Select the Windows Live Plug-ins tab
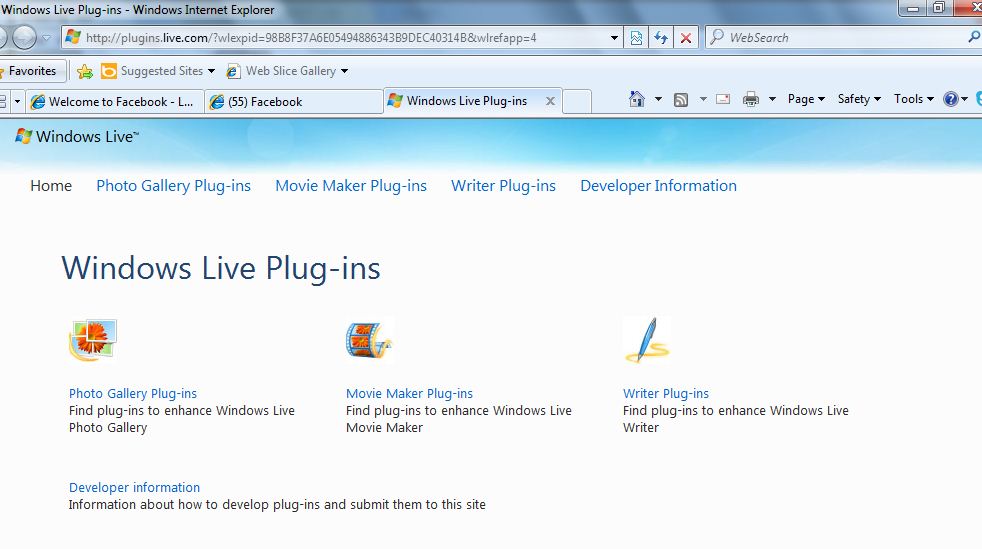 click(x=473, y=101)
